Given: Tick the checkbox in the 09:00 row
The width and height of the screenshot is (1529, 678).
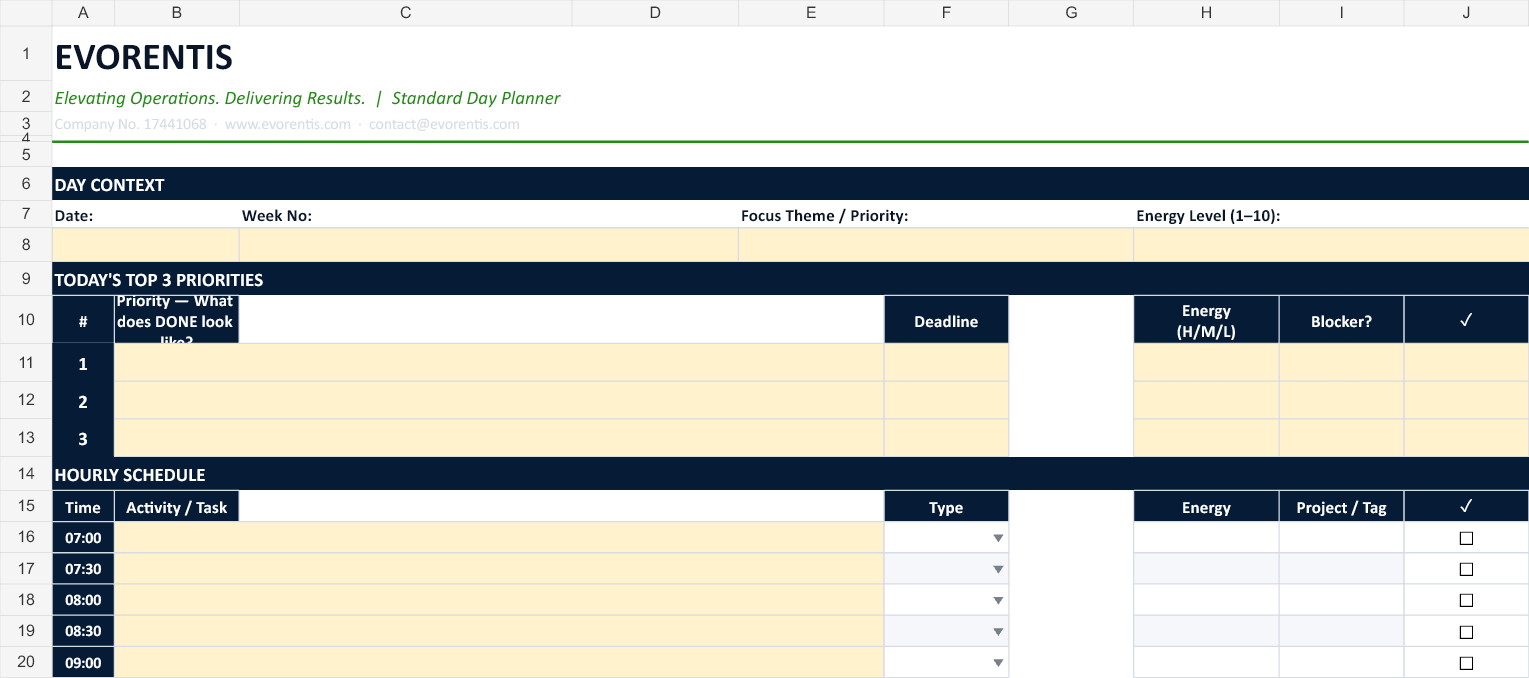Looking at the screenshot, I should pyautogui.click(x=1466, y=663).
